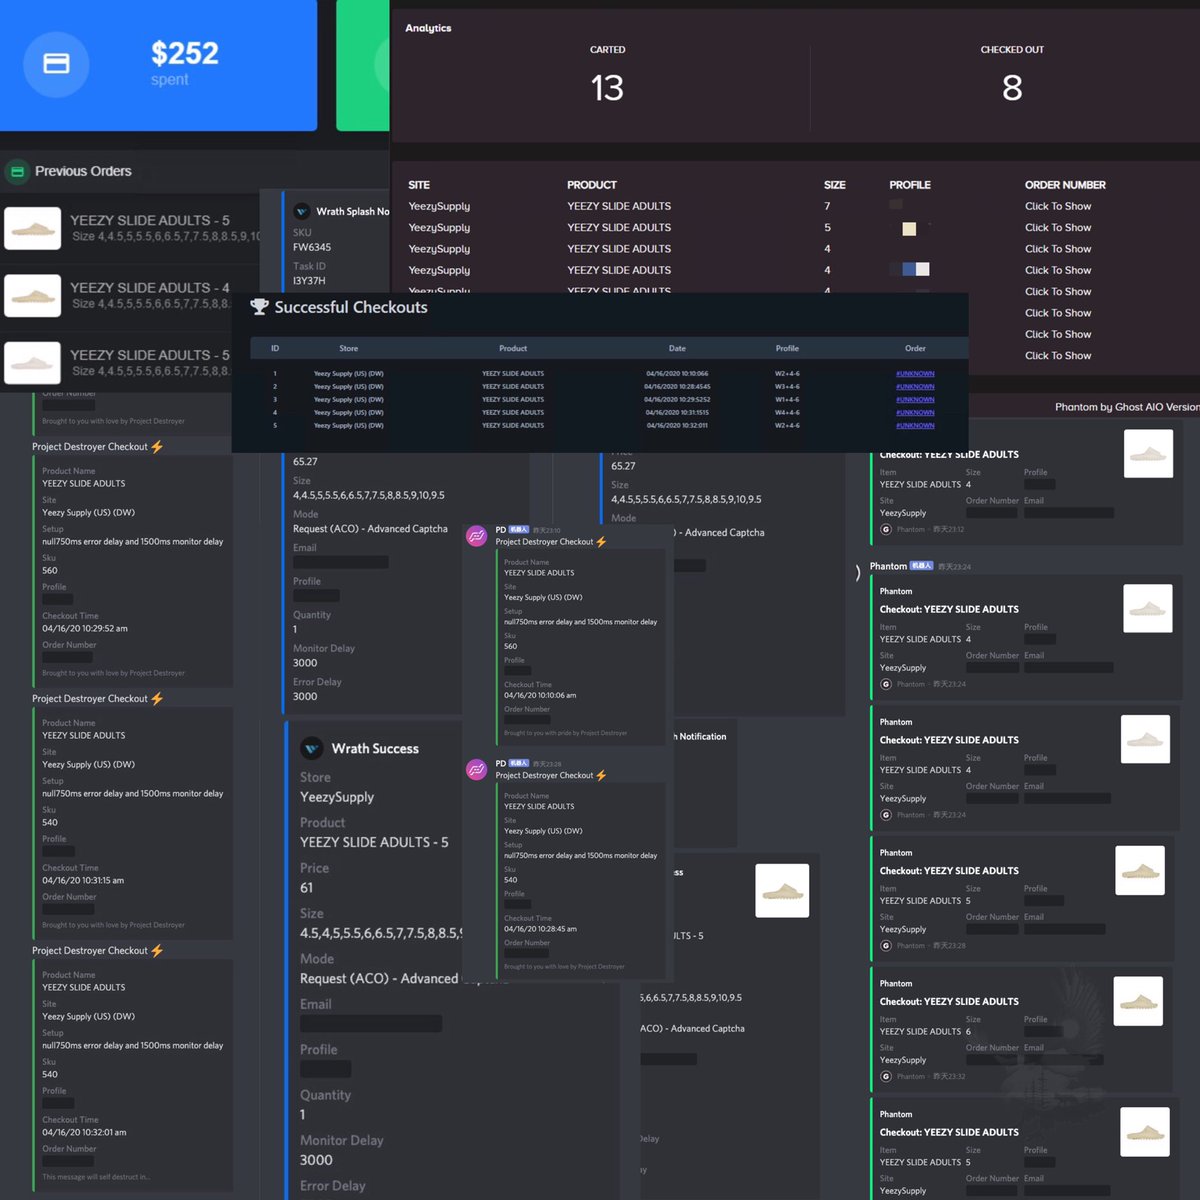This screenshot has height=1200, width=1200.
Task: Open the PD bot avatar posted at 23:28
Action: [477, 769]
